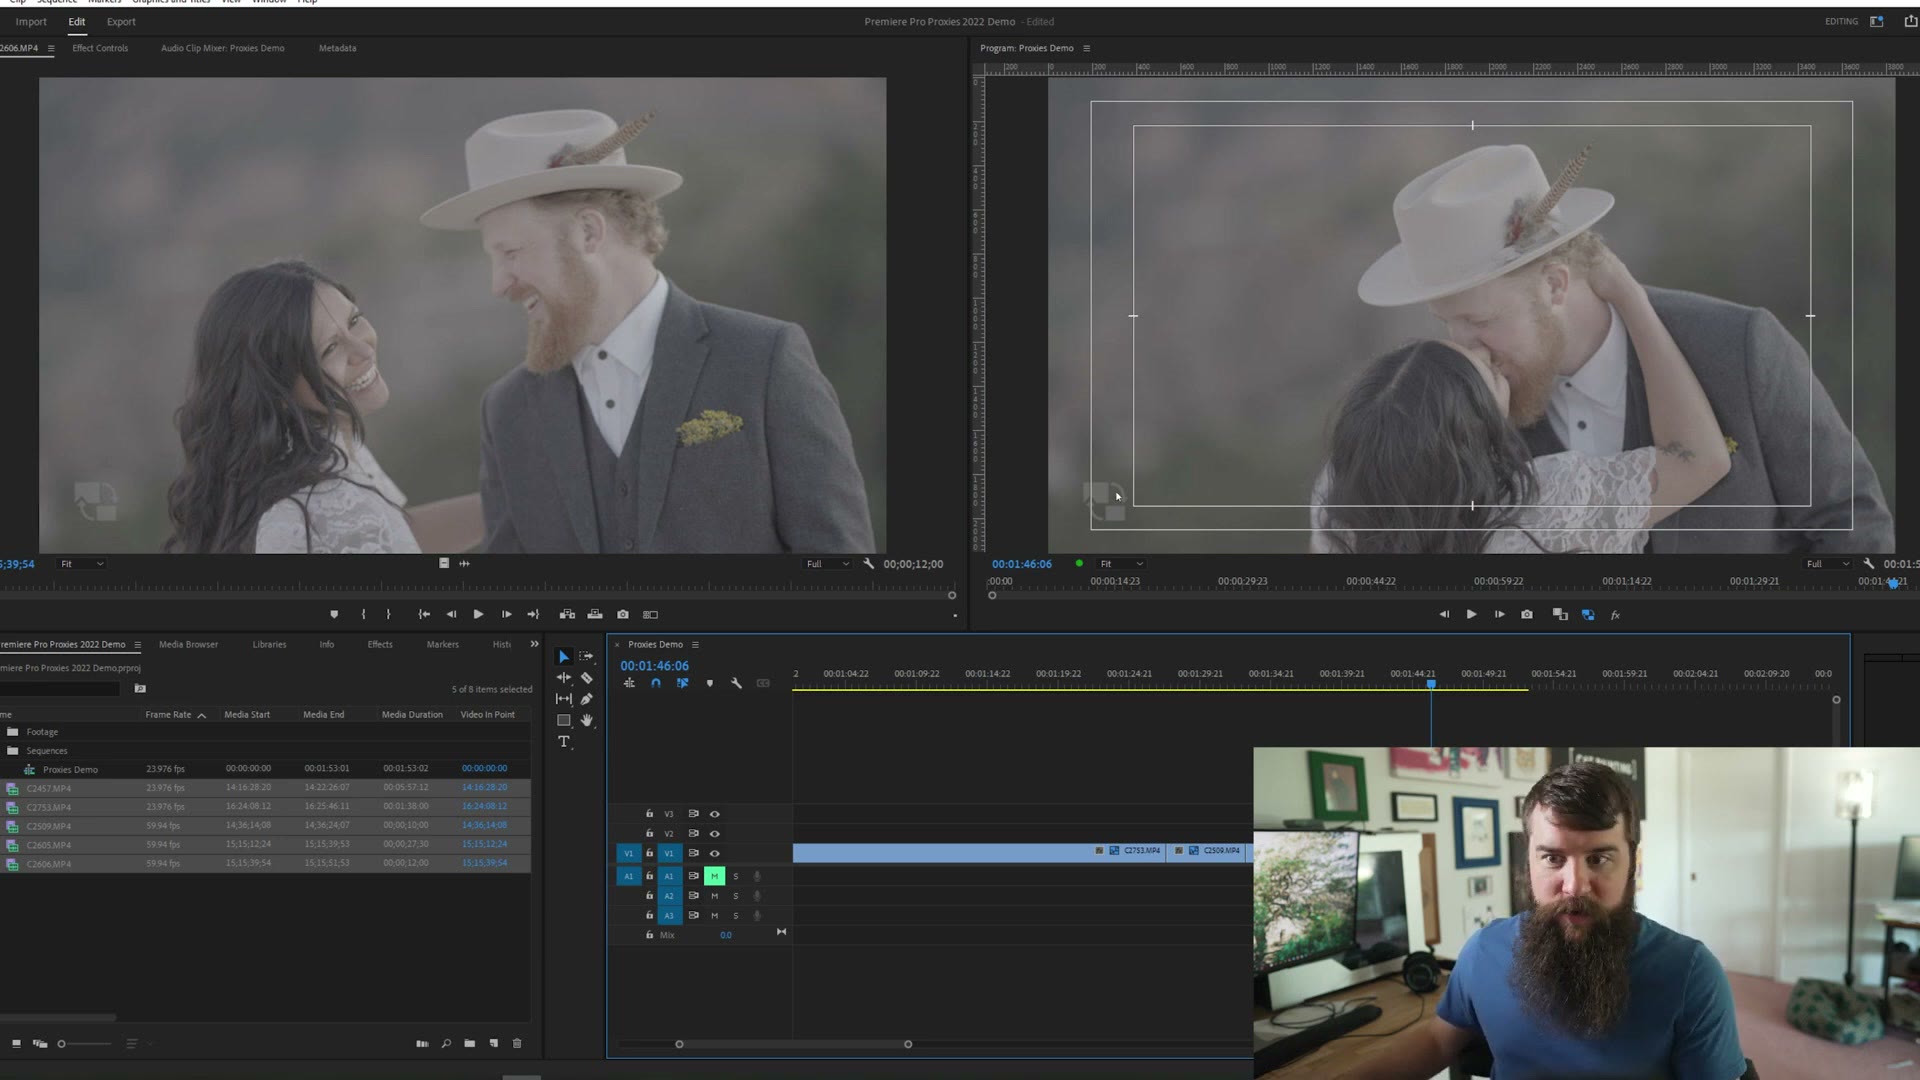Solo audio track A3

[x=736, y=915]
